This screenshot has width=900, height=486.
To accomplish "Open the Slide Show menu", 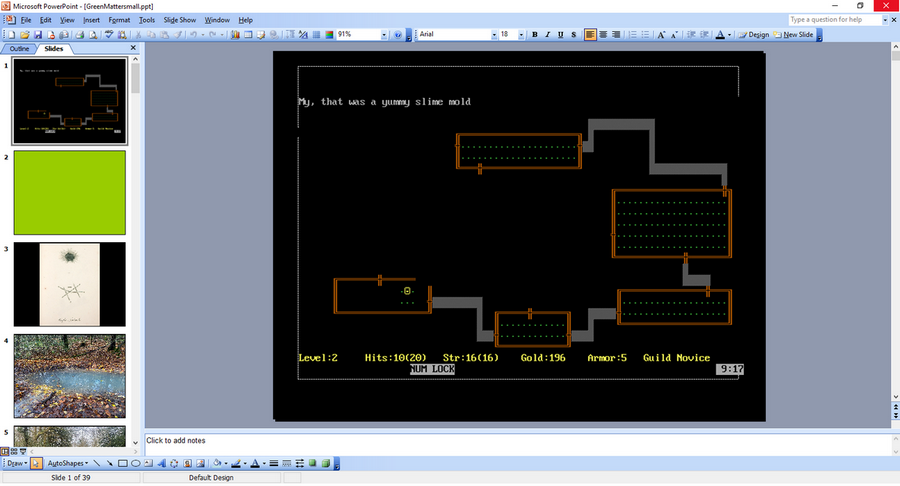I will [x=179, y=20].
